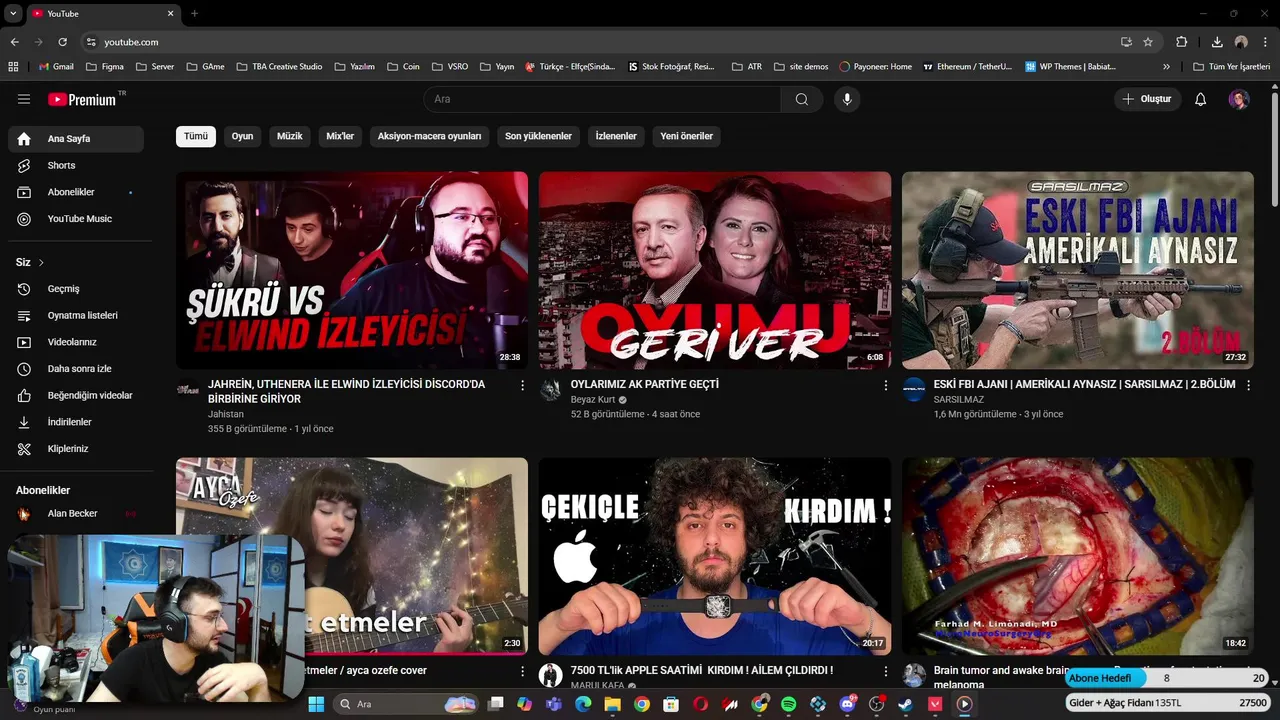
Task: Open the Alan Becker subscription
Action: [x=76, y=513]
